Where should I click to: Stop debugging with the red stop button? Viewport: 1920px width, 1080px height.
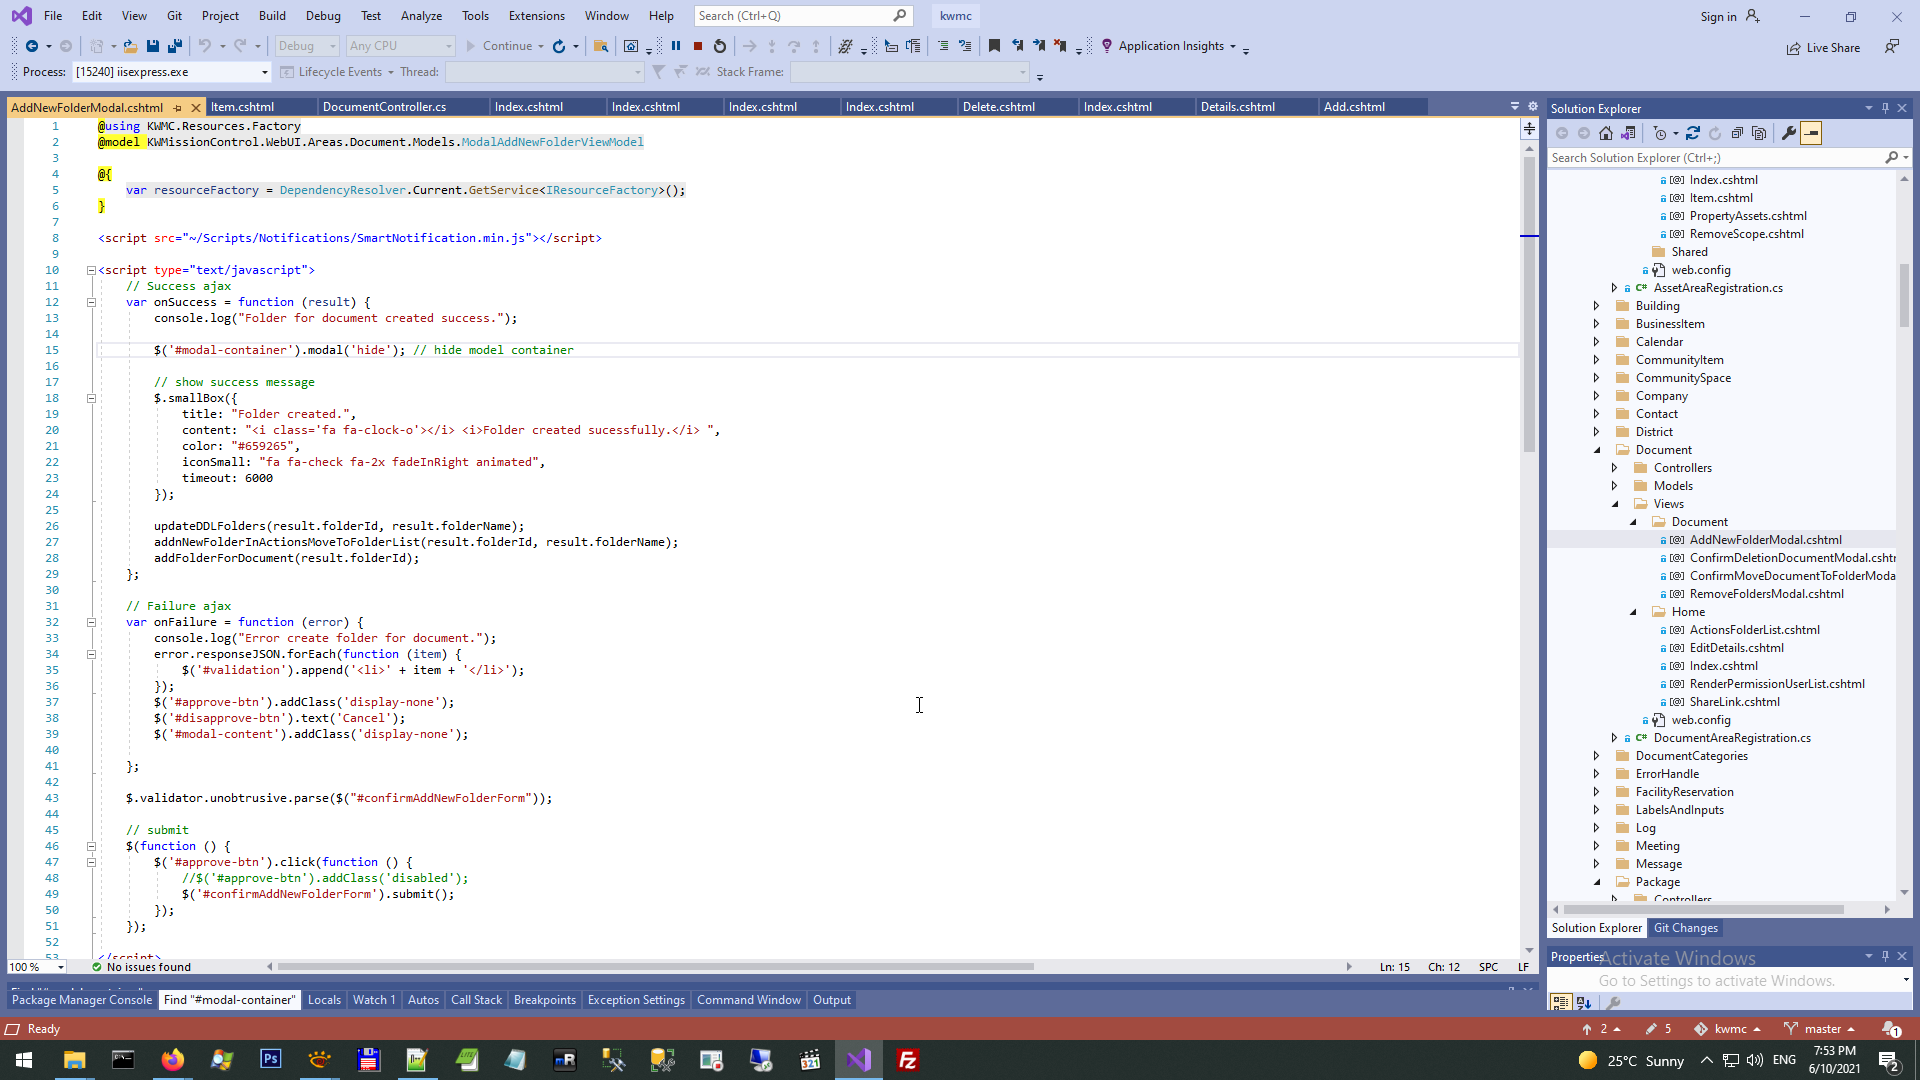coord(698,46)
